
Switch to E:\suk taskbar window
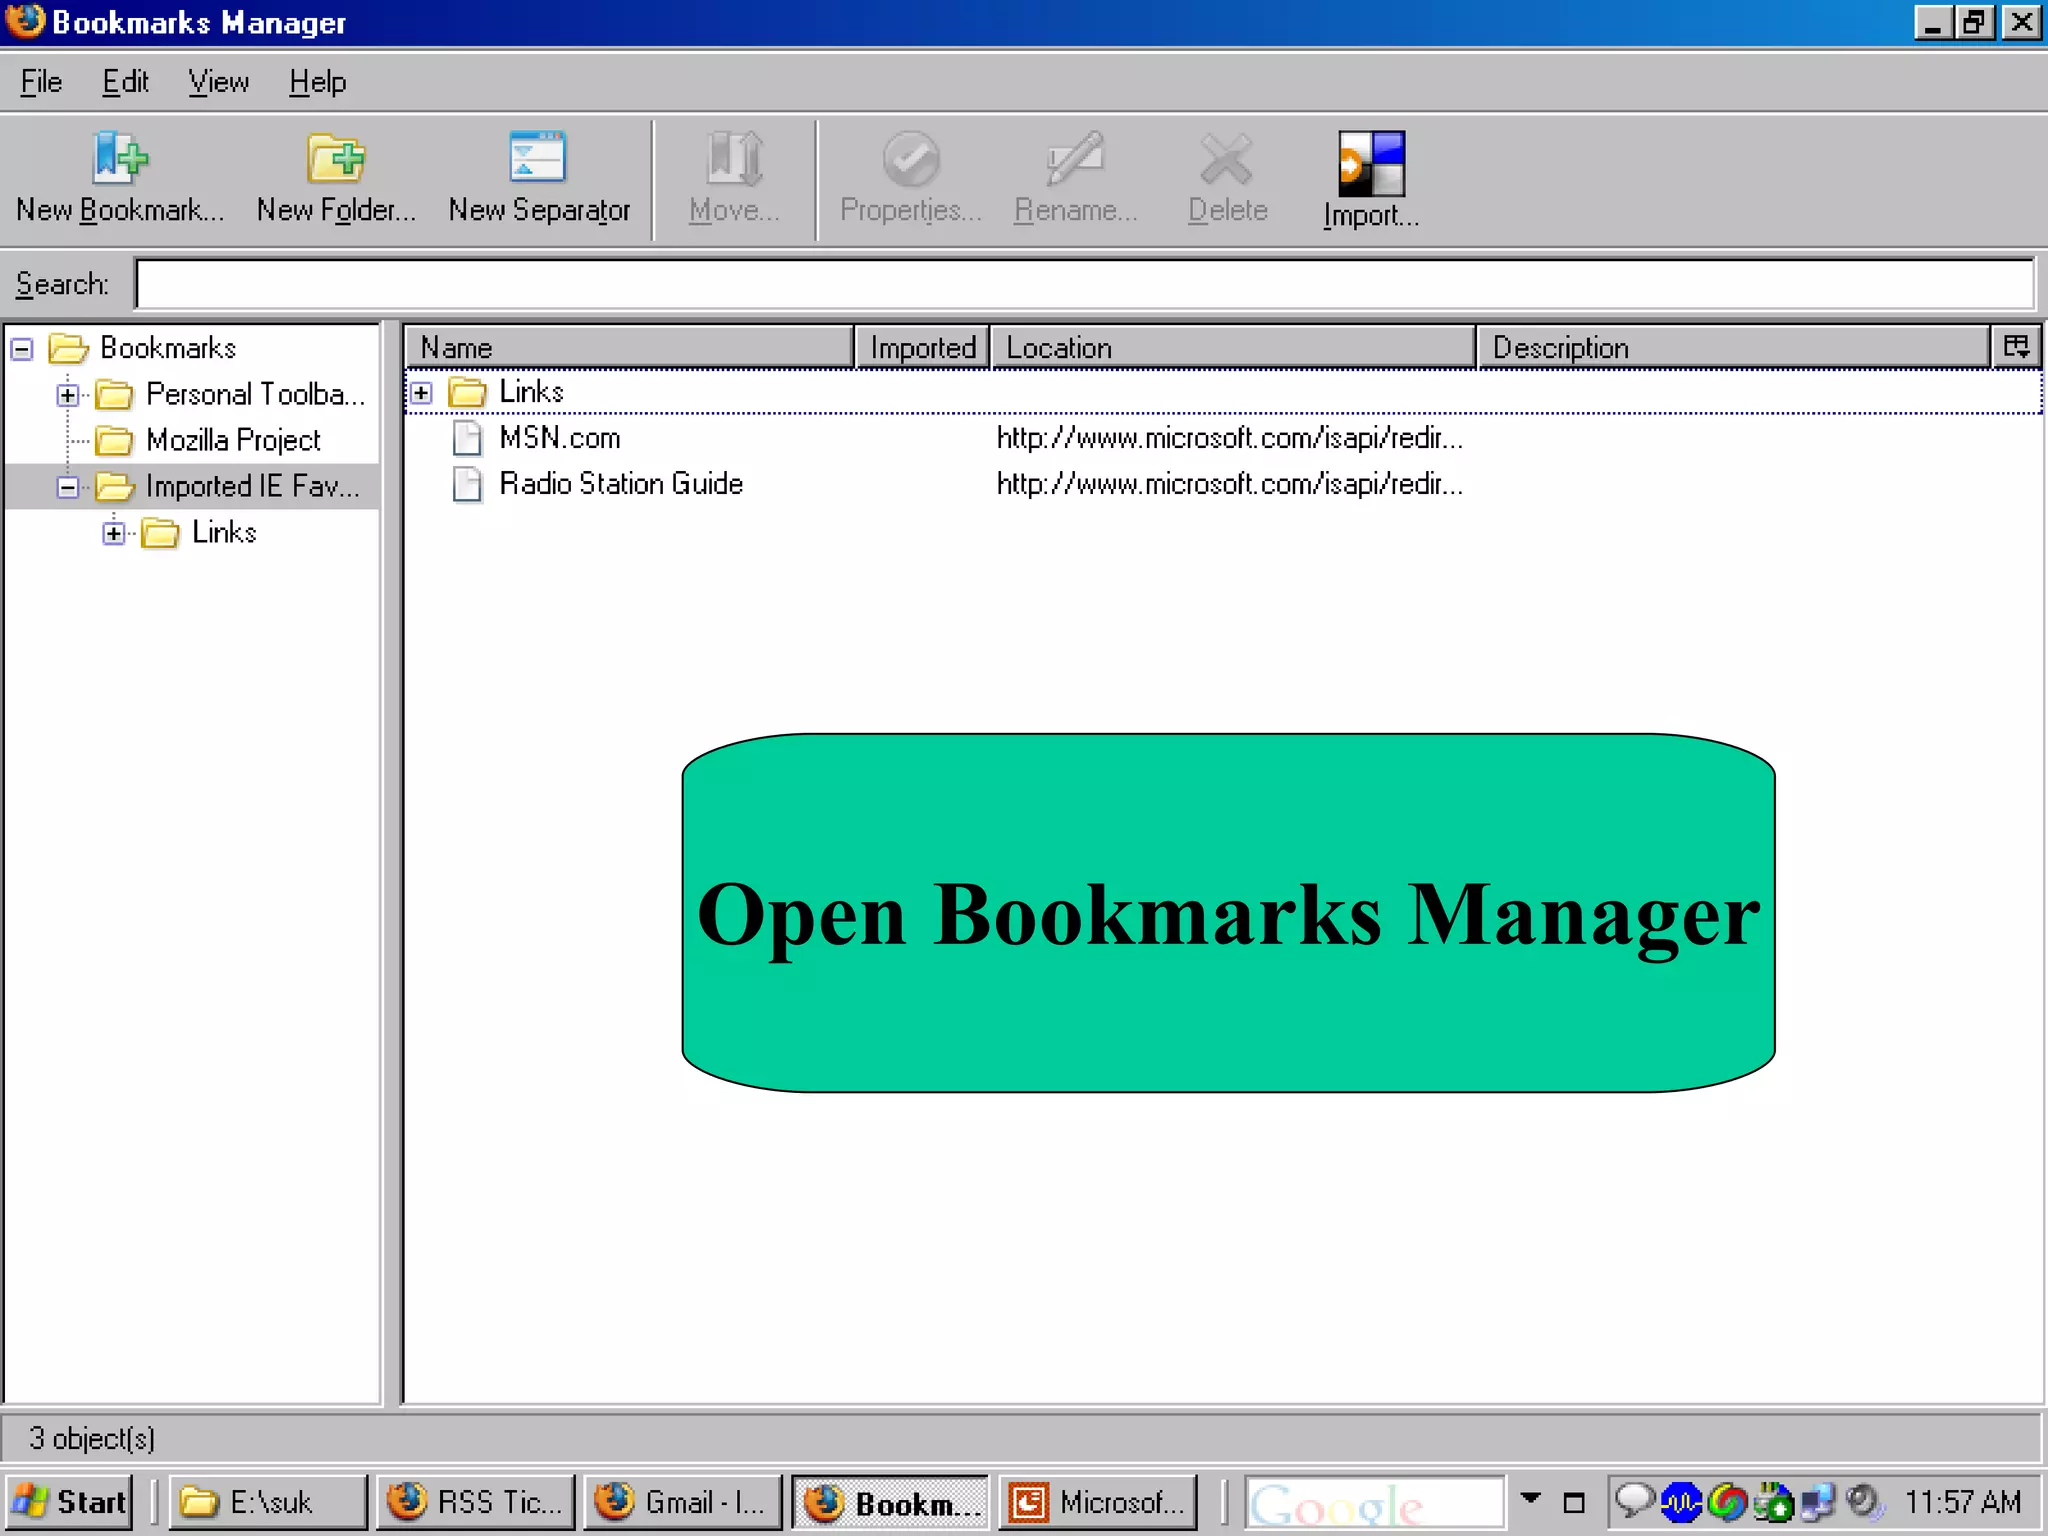(267, 1502)
